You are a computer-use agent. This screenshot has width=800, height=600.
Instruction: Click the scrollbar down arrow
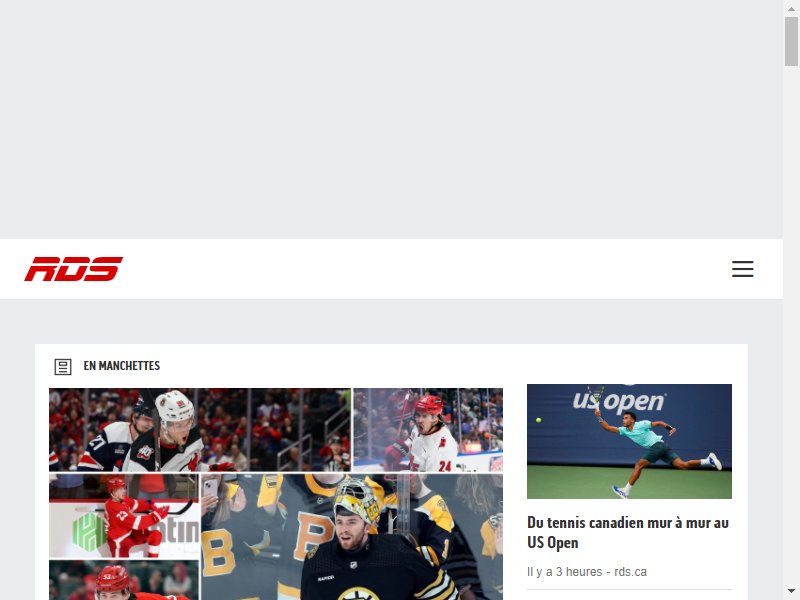coord(791,592)
